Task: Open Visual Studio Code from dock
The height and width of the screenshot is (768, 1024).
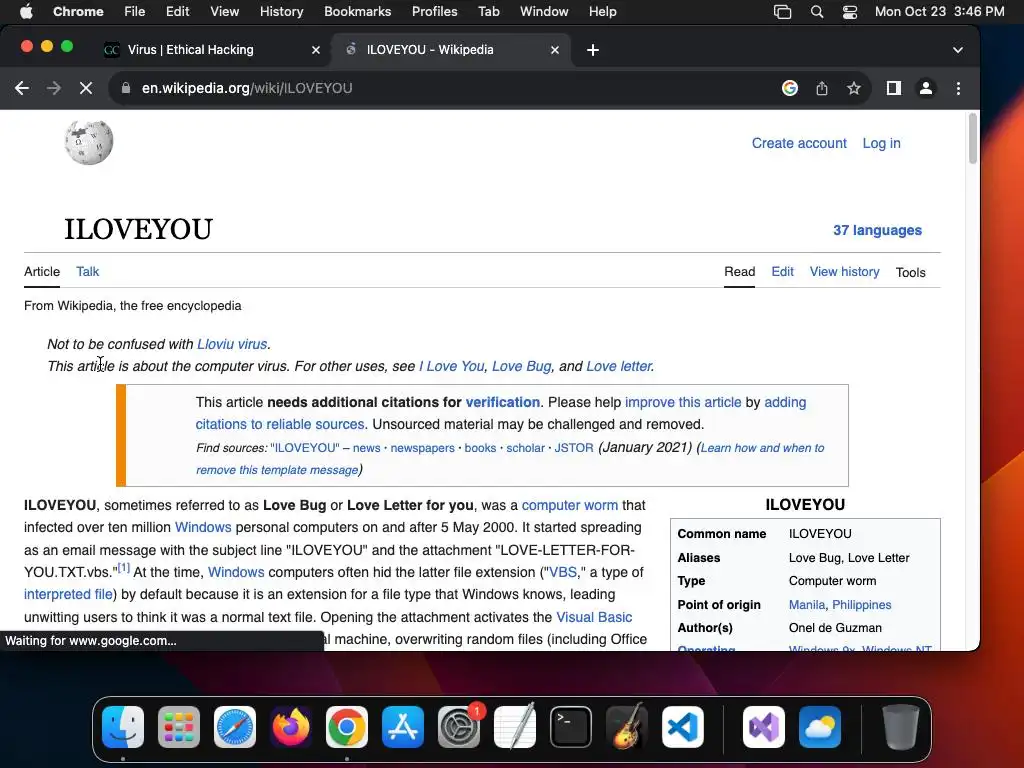Action: coord(682,727)
